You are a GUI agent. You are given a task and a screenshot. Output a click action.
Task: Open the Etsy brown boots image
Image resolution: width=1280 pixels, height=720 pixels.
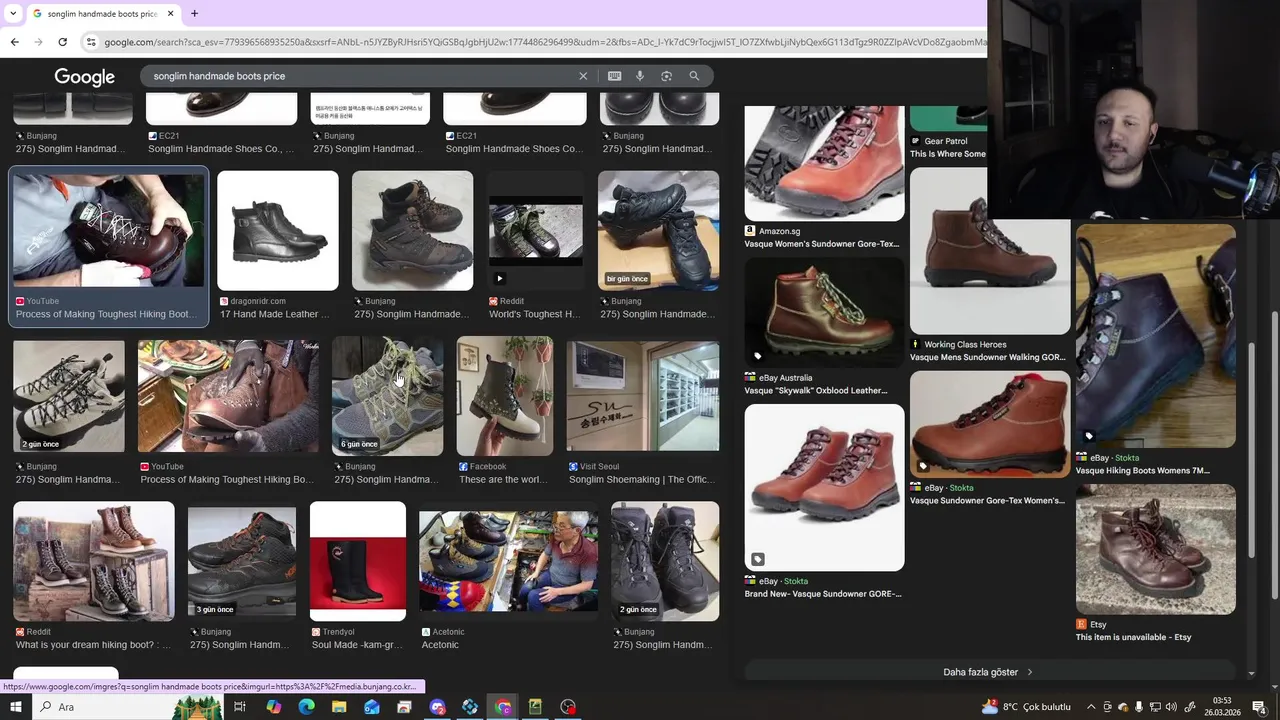coord(1156,549)
